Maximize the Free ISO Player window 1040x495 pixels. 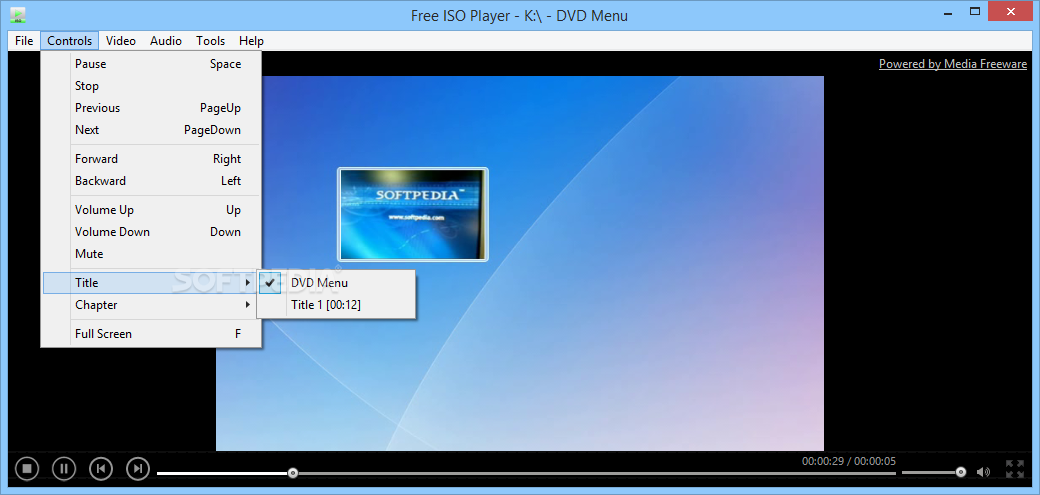pos(974,11)
